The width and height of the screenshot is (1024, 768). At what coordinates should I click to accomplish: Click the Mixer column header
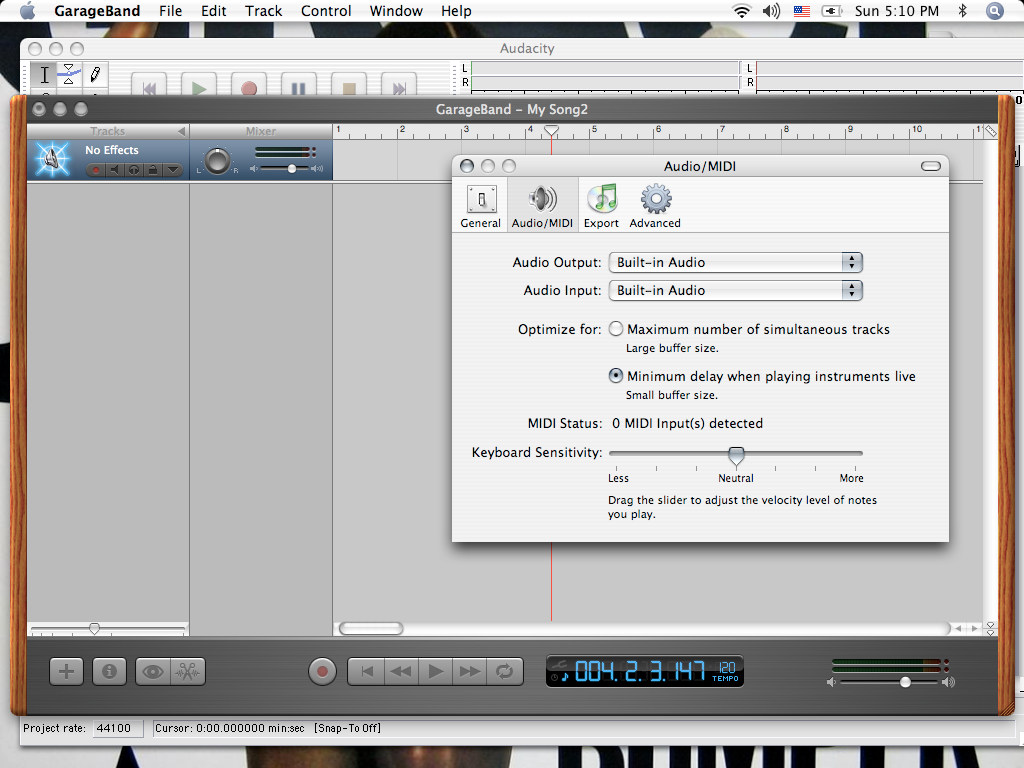click(x=261, y=131)
